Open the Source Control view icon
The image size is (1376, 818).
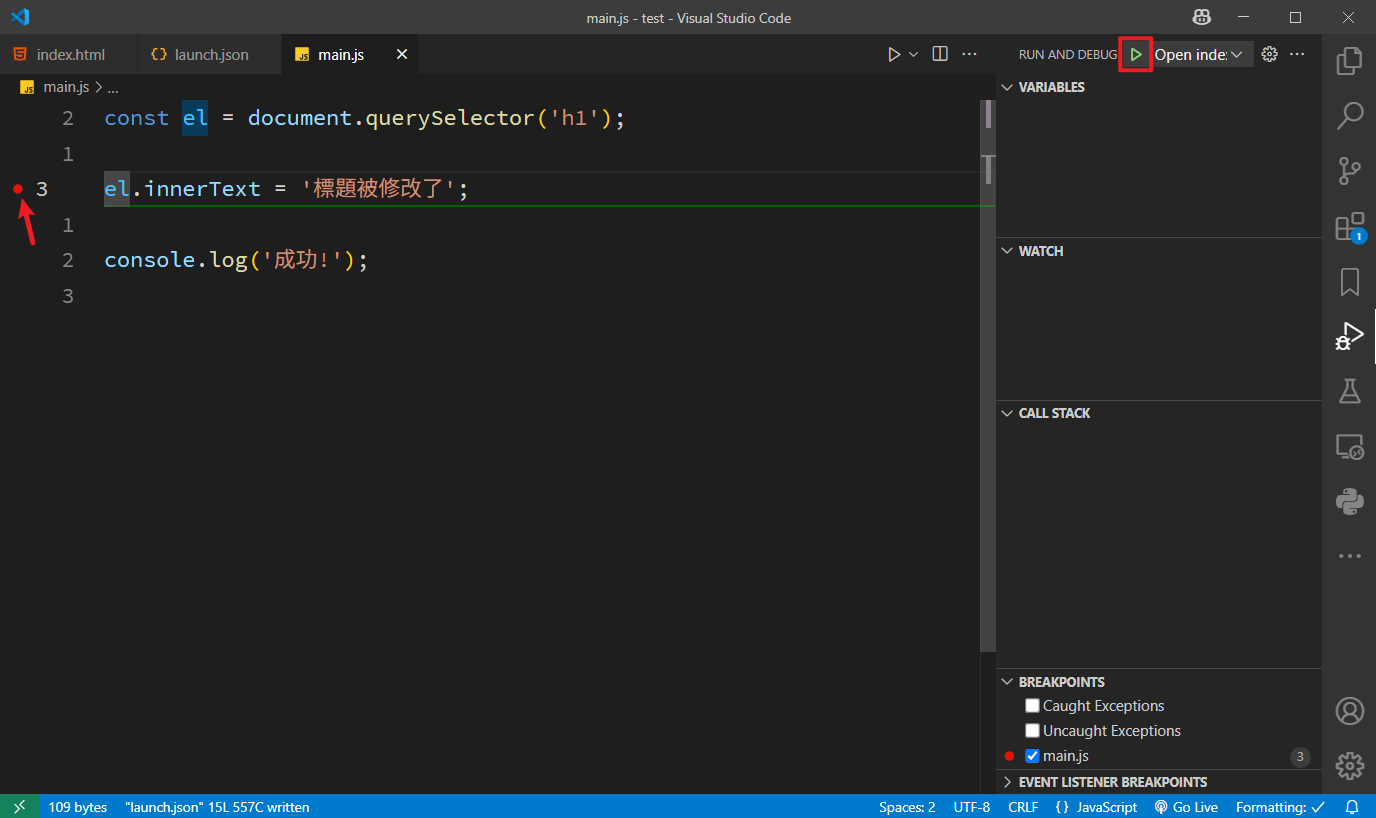1349,171
